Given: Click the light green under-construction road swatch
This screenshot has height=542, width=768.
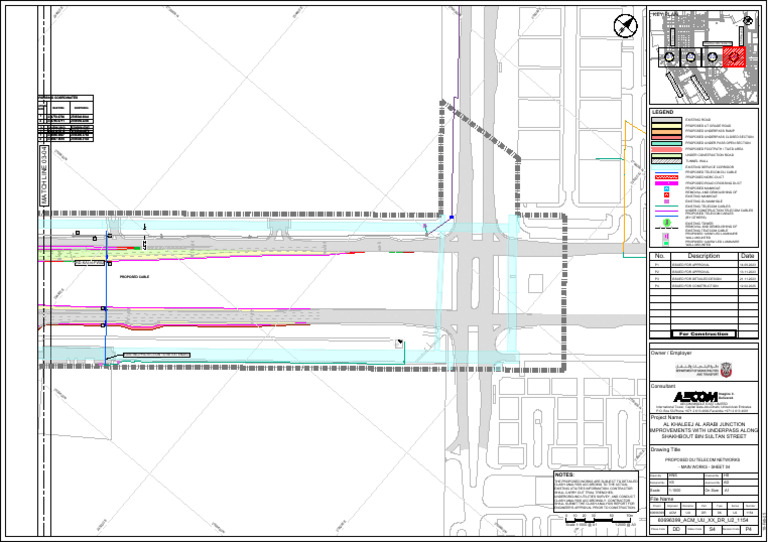Looking at the screenshot, I should pyautogui.click(x=666, y=156).
